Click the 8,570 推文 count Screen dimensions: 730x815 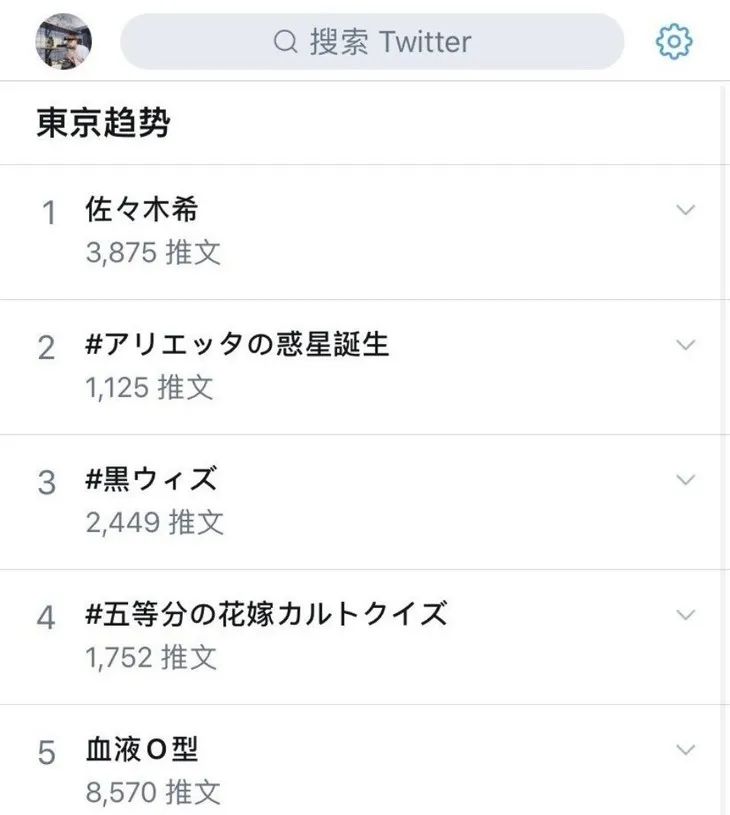coord(153,792)
